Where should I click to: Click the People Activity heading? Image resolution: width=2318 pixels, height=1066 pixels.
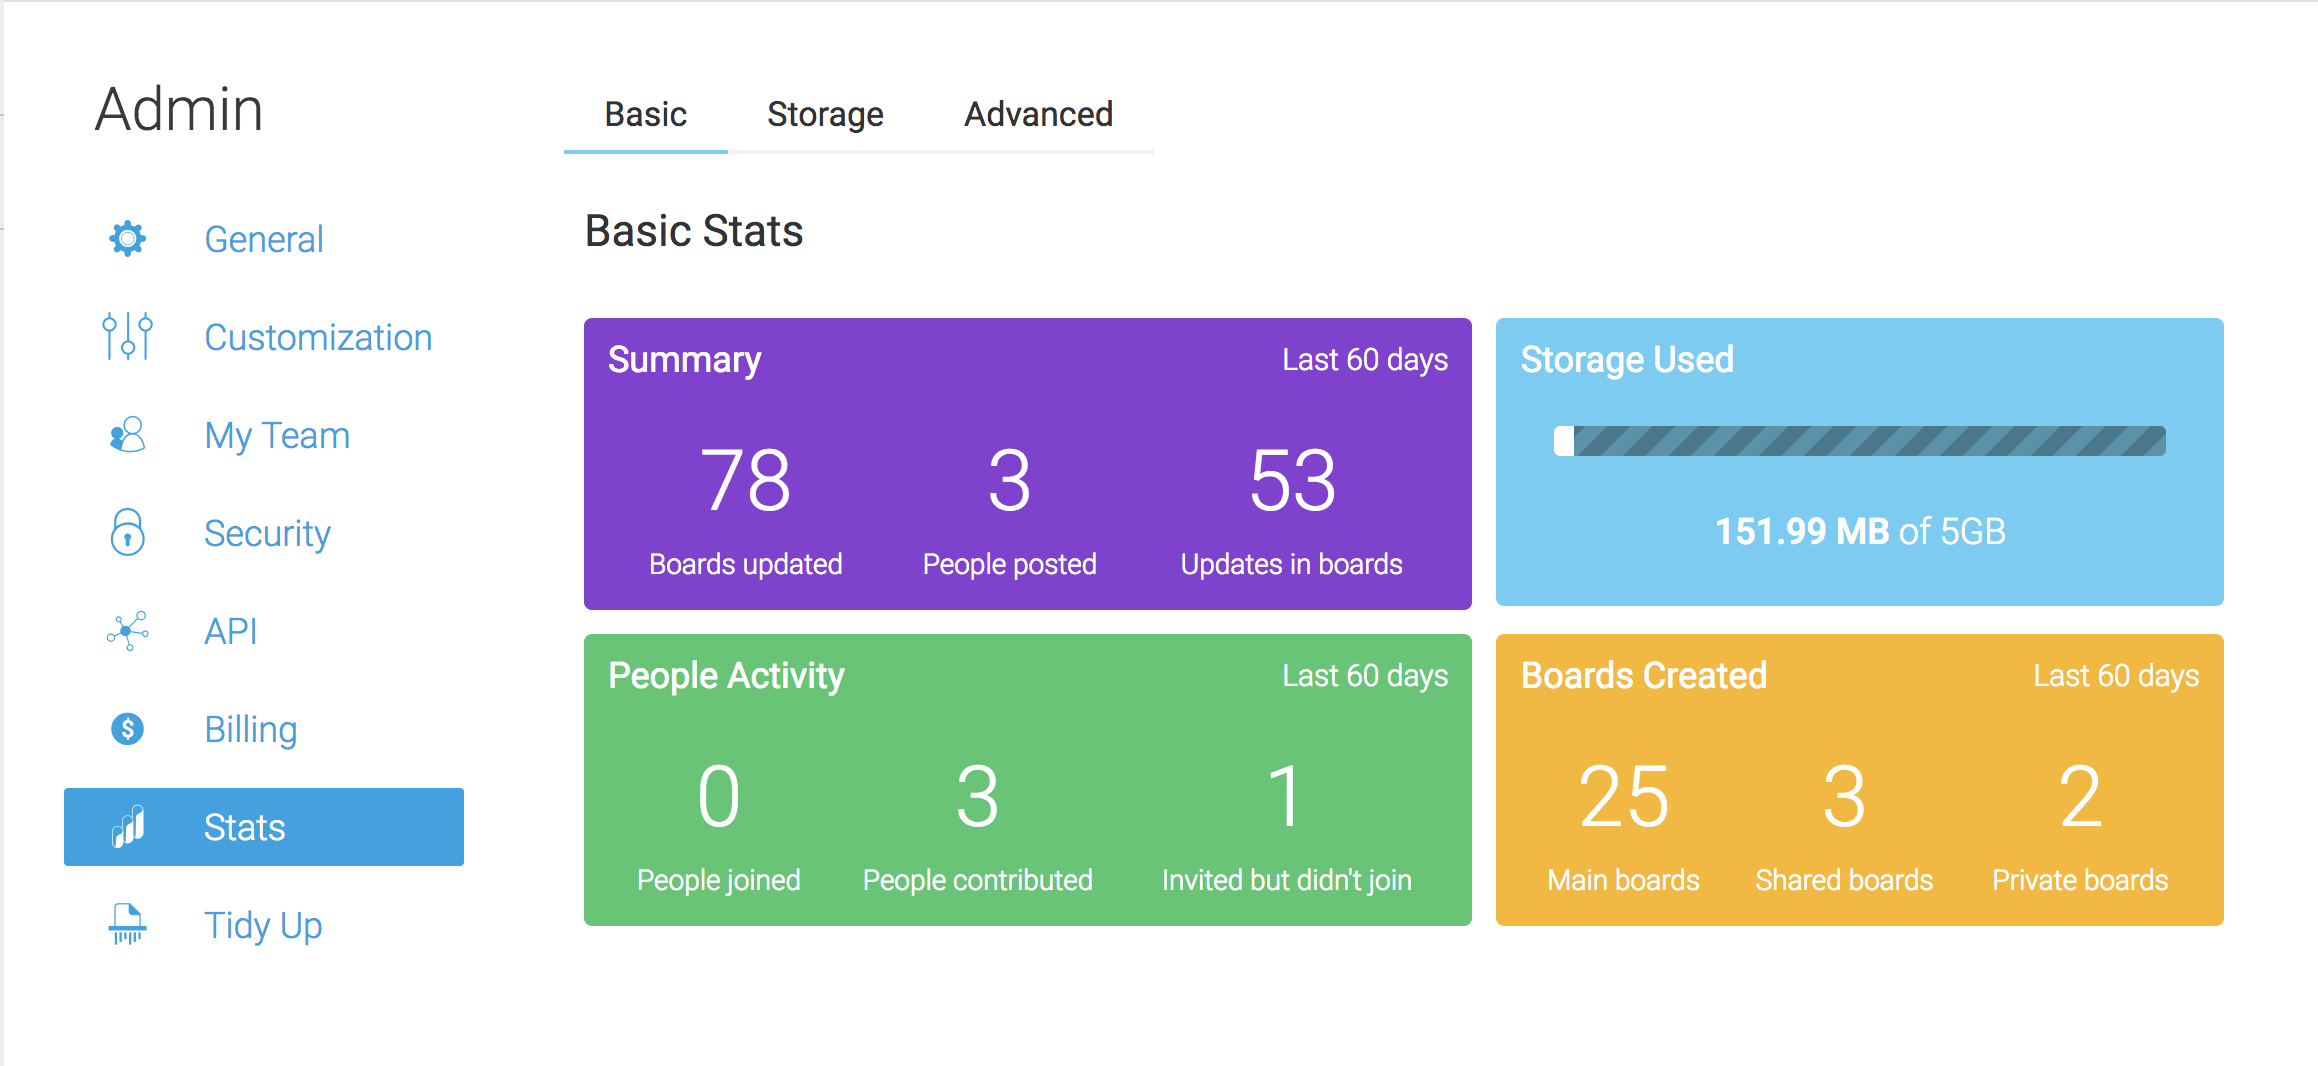point(726,676)
